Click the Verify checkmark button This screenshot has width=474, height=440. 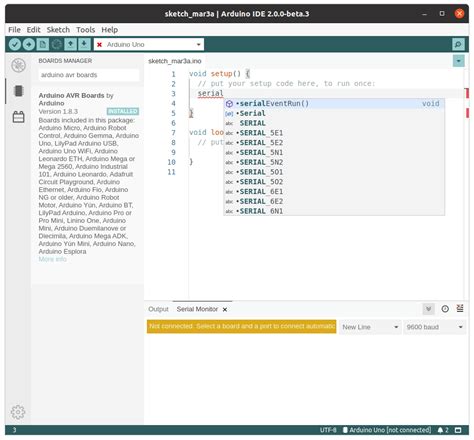pos(15,44)
